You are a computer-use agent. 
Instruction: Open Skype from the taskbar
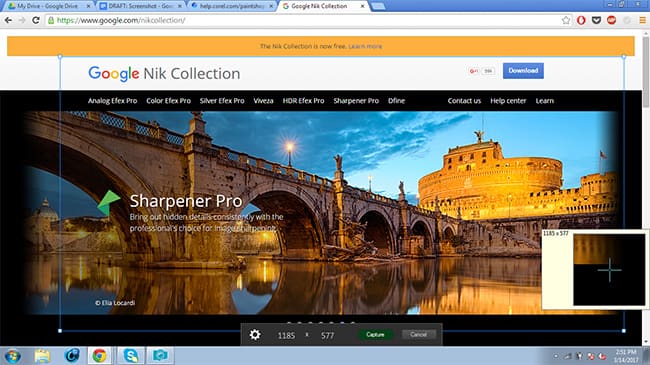point(131,355)
